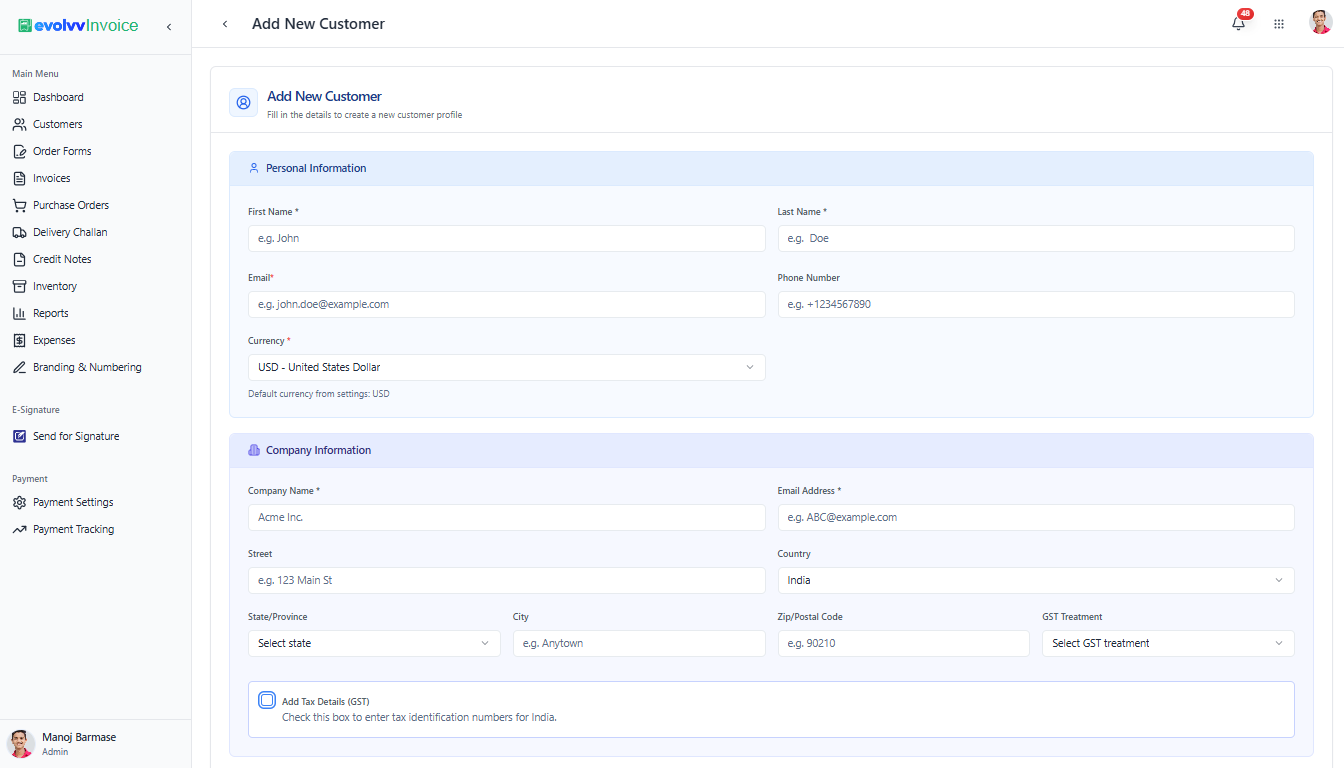
Task: Collapse the sidebar with the chevron
Action: [x=169, y=26]
